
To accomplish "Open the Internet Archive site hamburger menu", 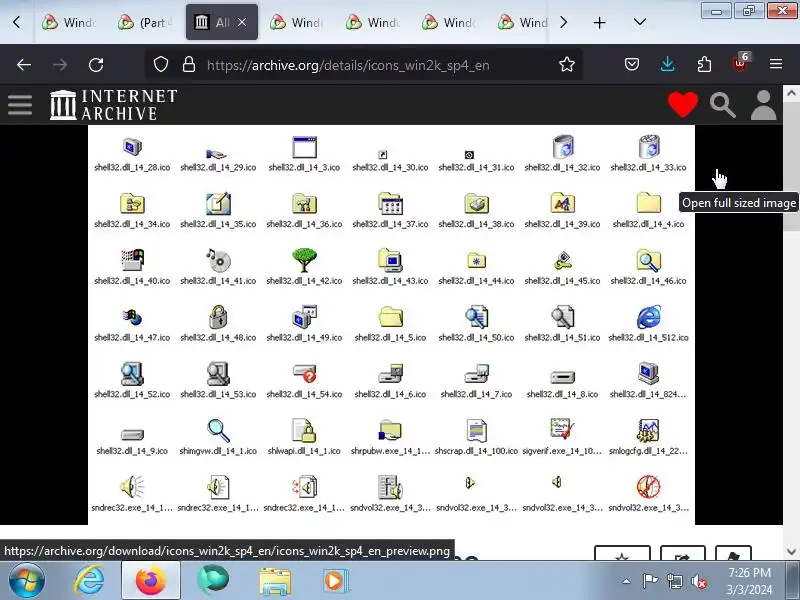I will [x=20, y=105].
